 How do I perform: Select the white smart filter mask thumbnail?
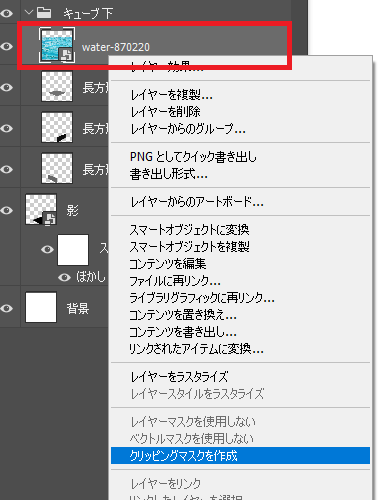[x=73, y=250]
